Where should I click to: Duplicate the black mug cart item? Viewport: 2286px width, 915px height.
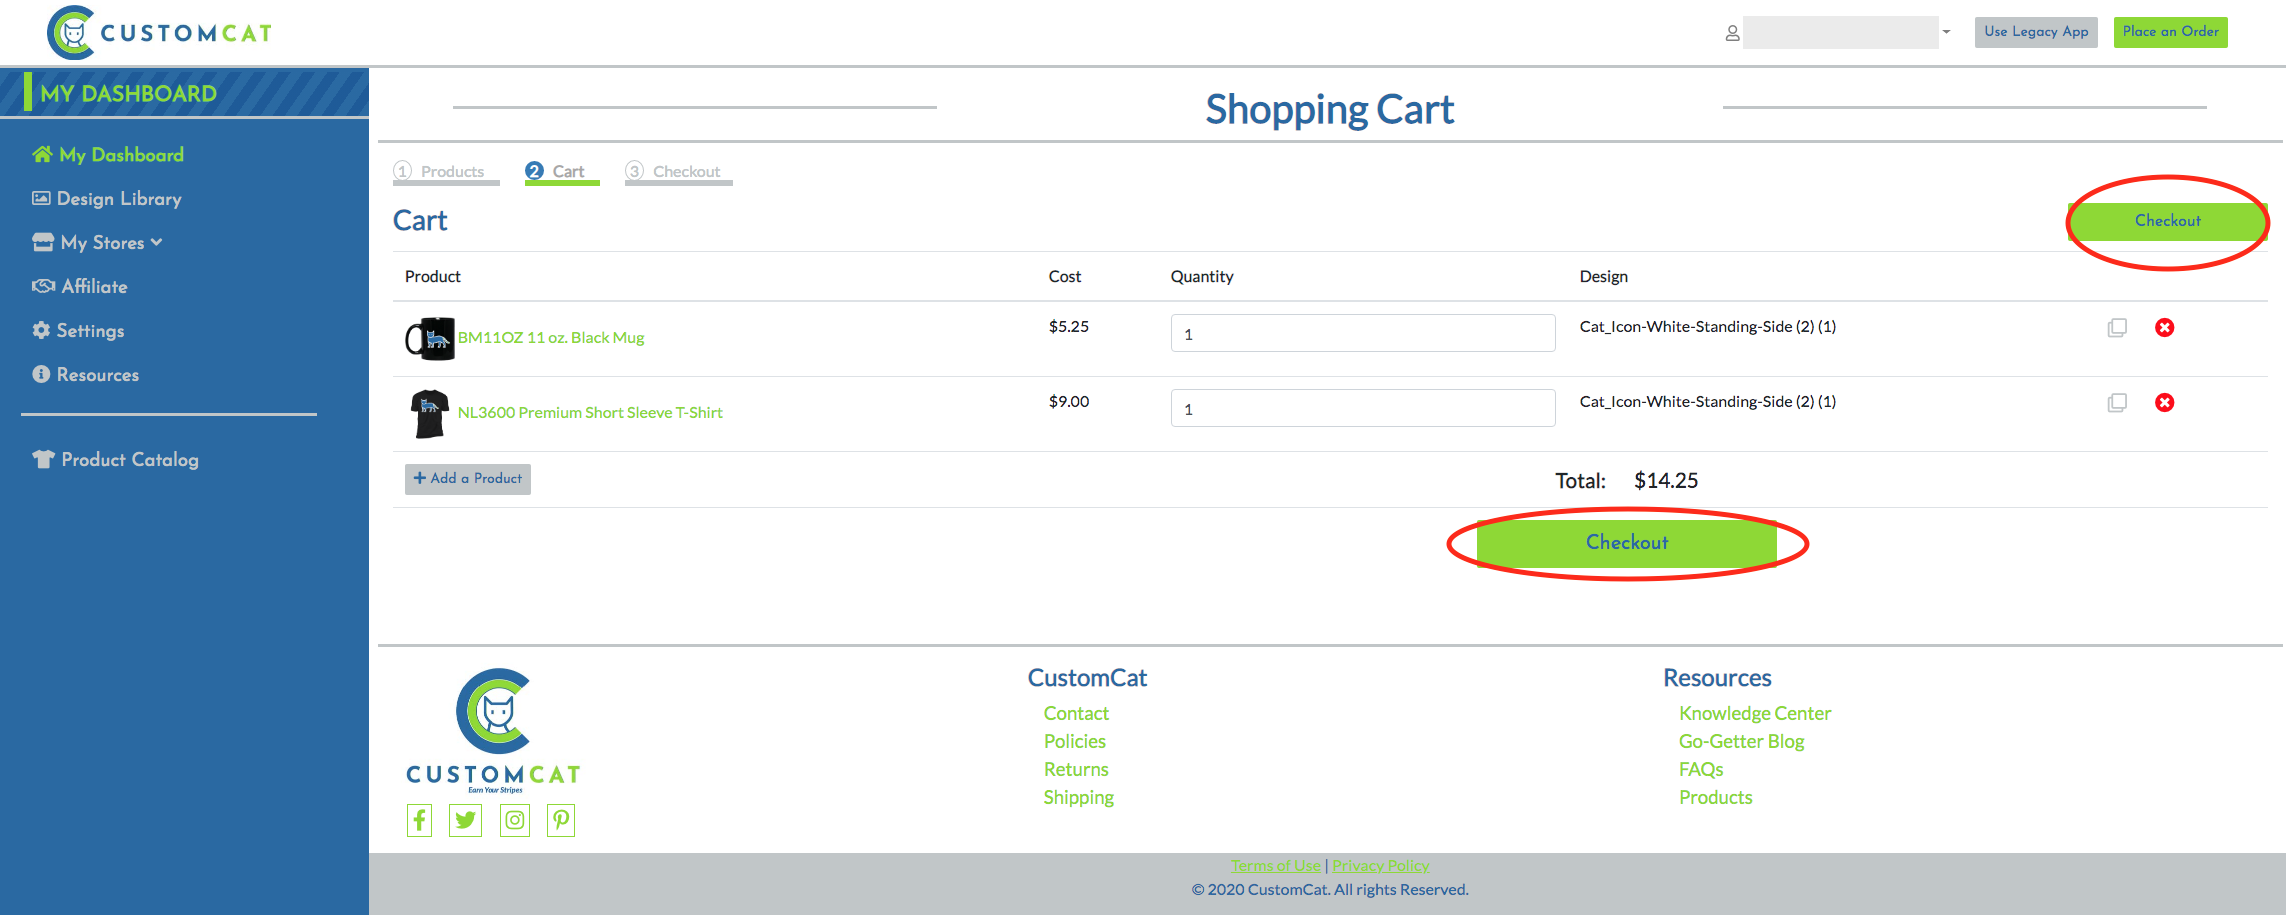point(2116,327)
